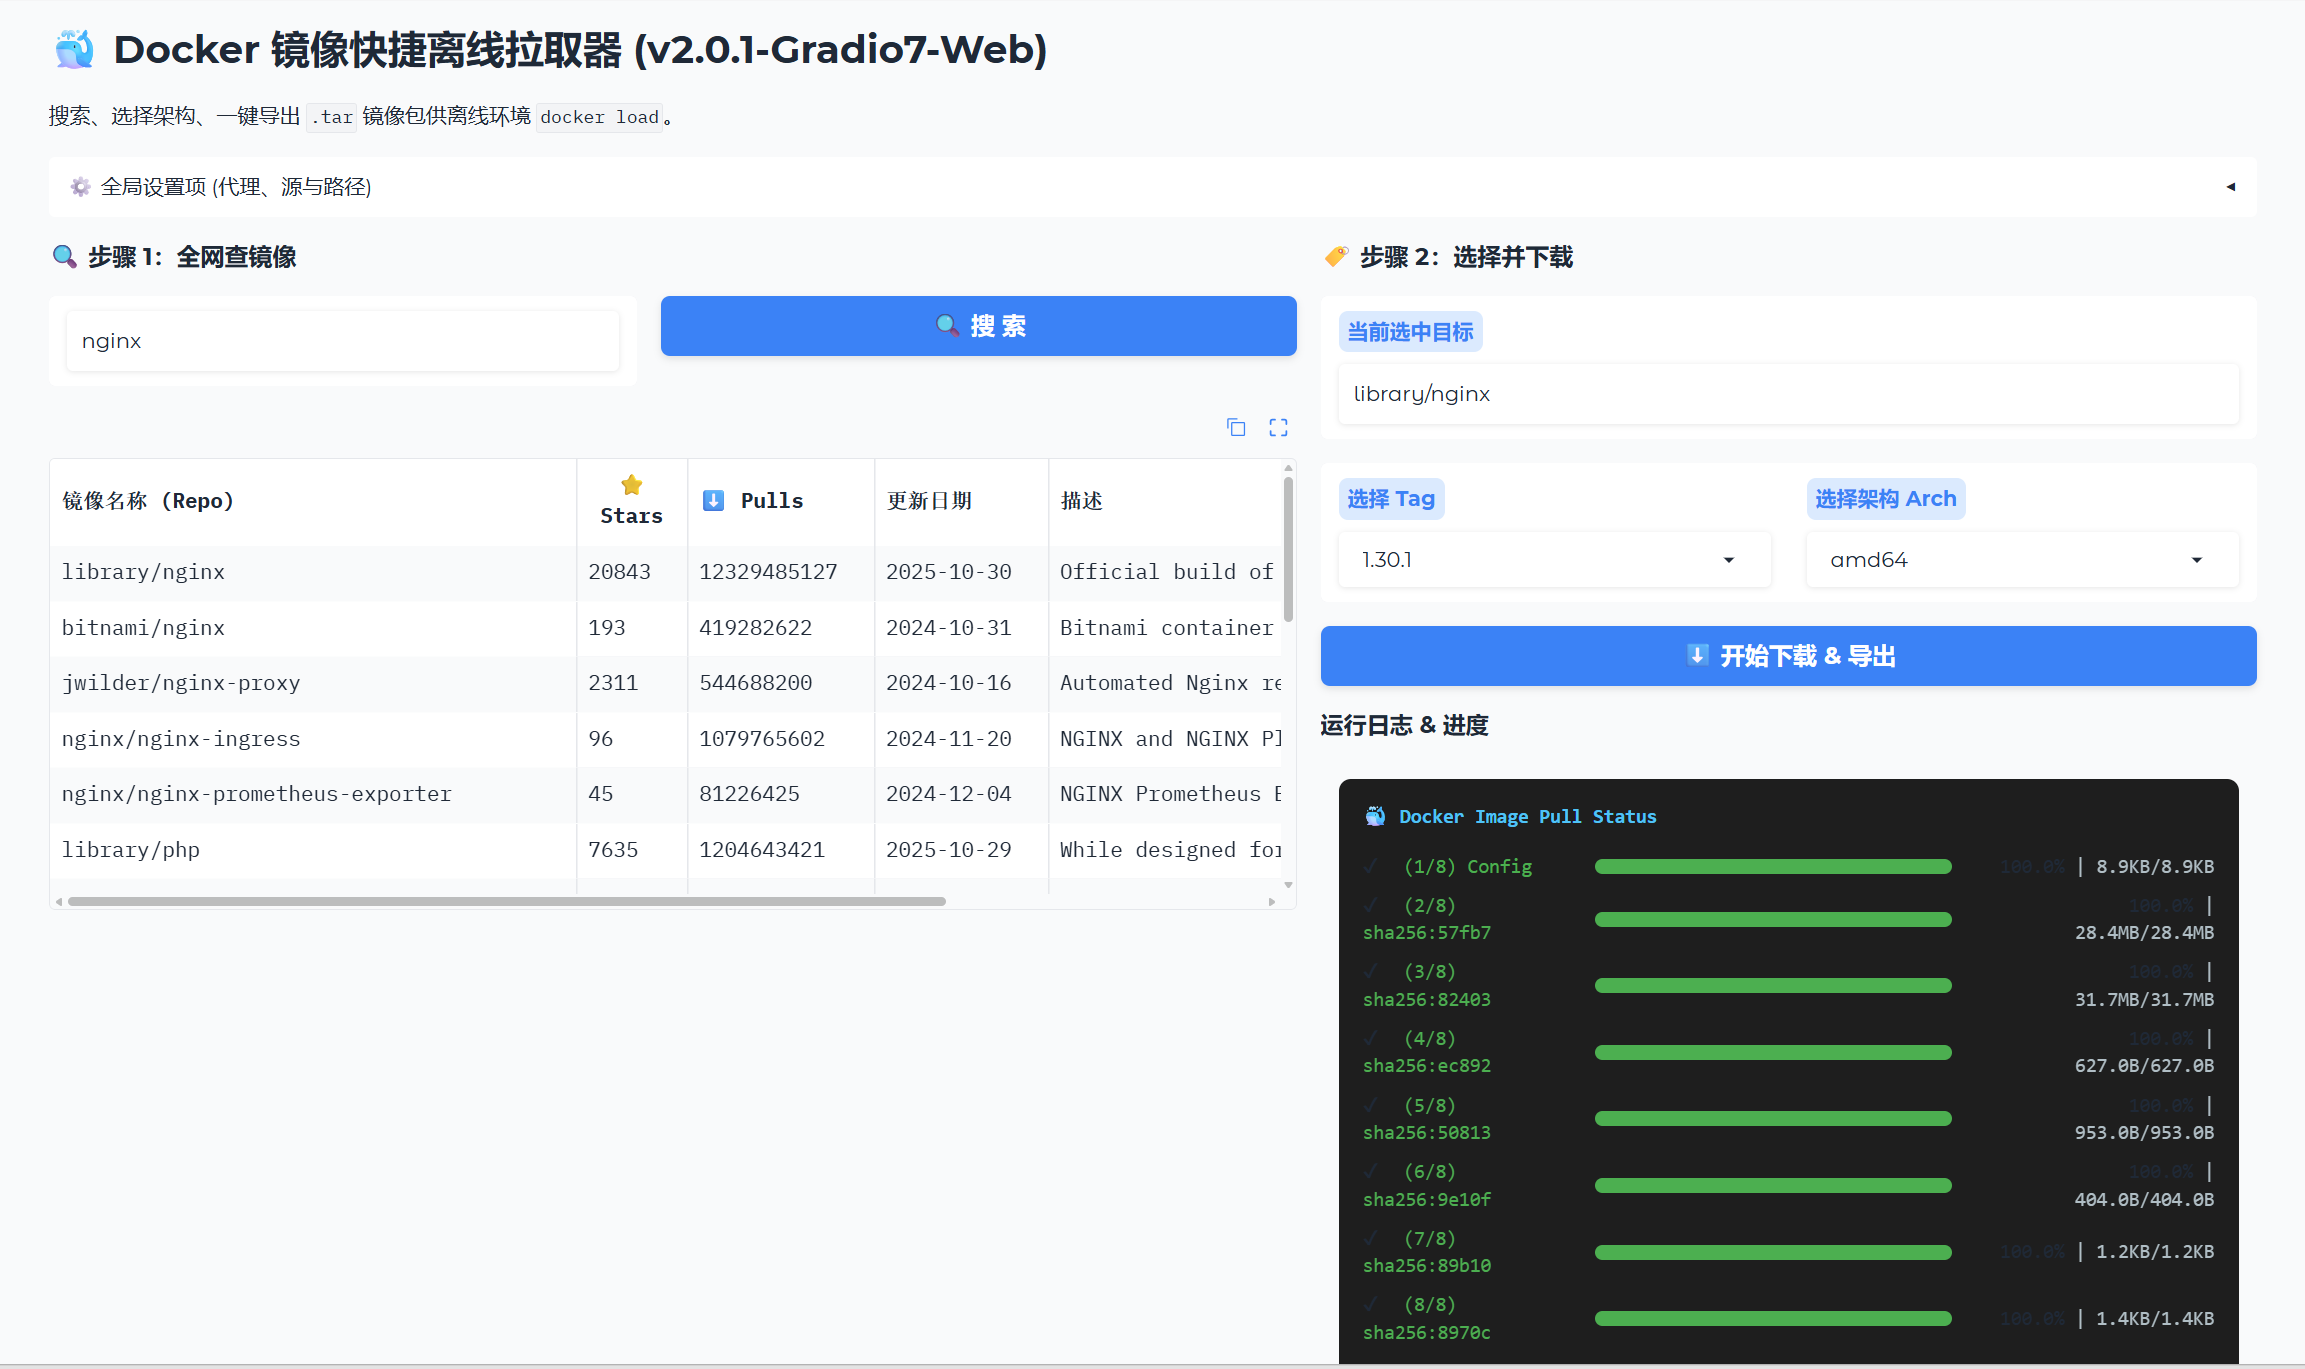The width and height of the screenshot is (2305, 1369).
Task: Select jwilder/nginx-proxy in results
Action: click(181, 683)
